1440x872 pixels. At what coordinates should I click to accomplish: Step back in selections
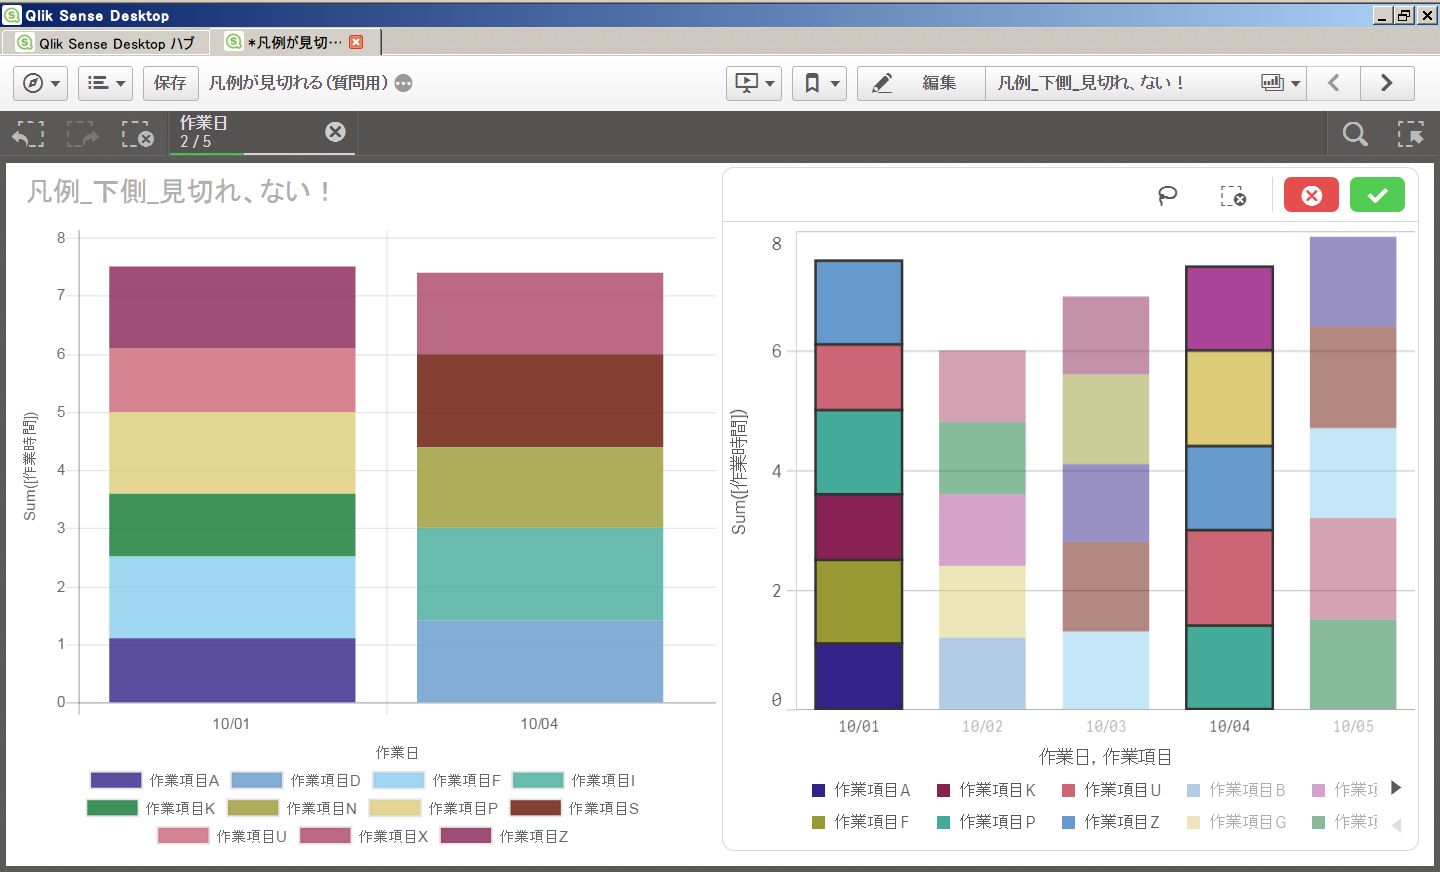(29, 134)
